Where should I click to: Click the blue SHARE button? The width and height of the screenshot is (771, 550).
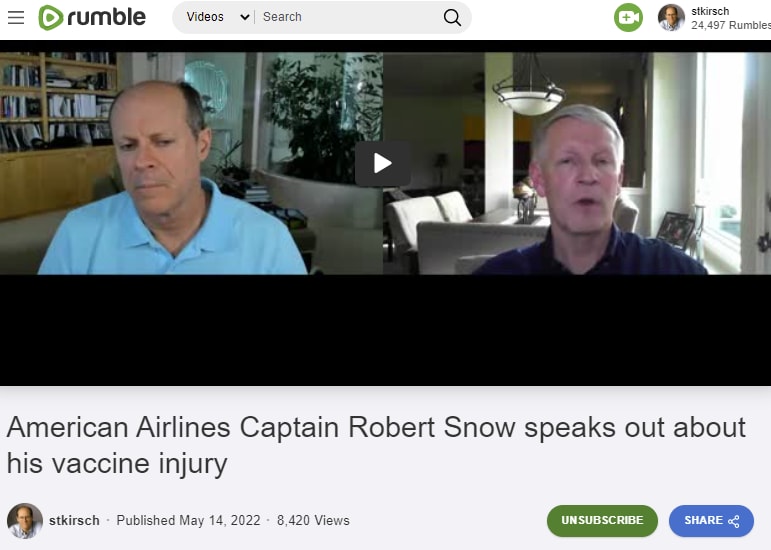(x=711, y=521)
